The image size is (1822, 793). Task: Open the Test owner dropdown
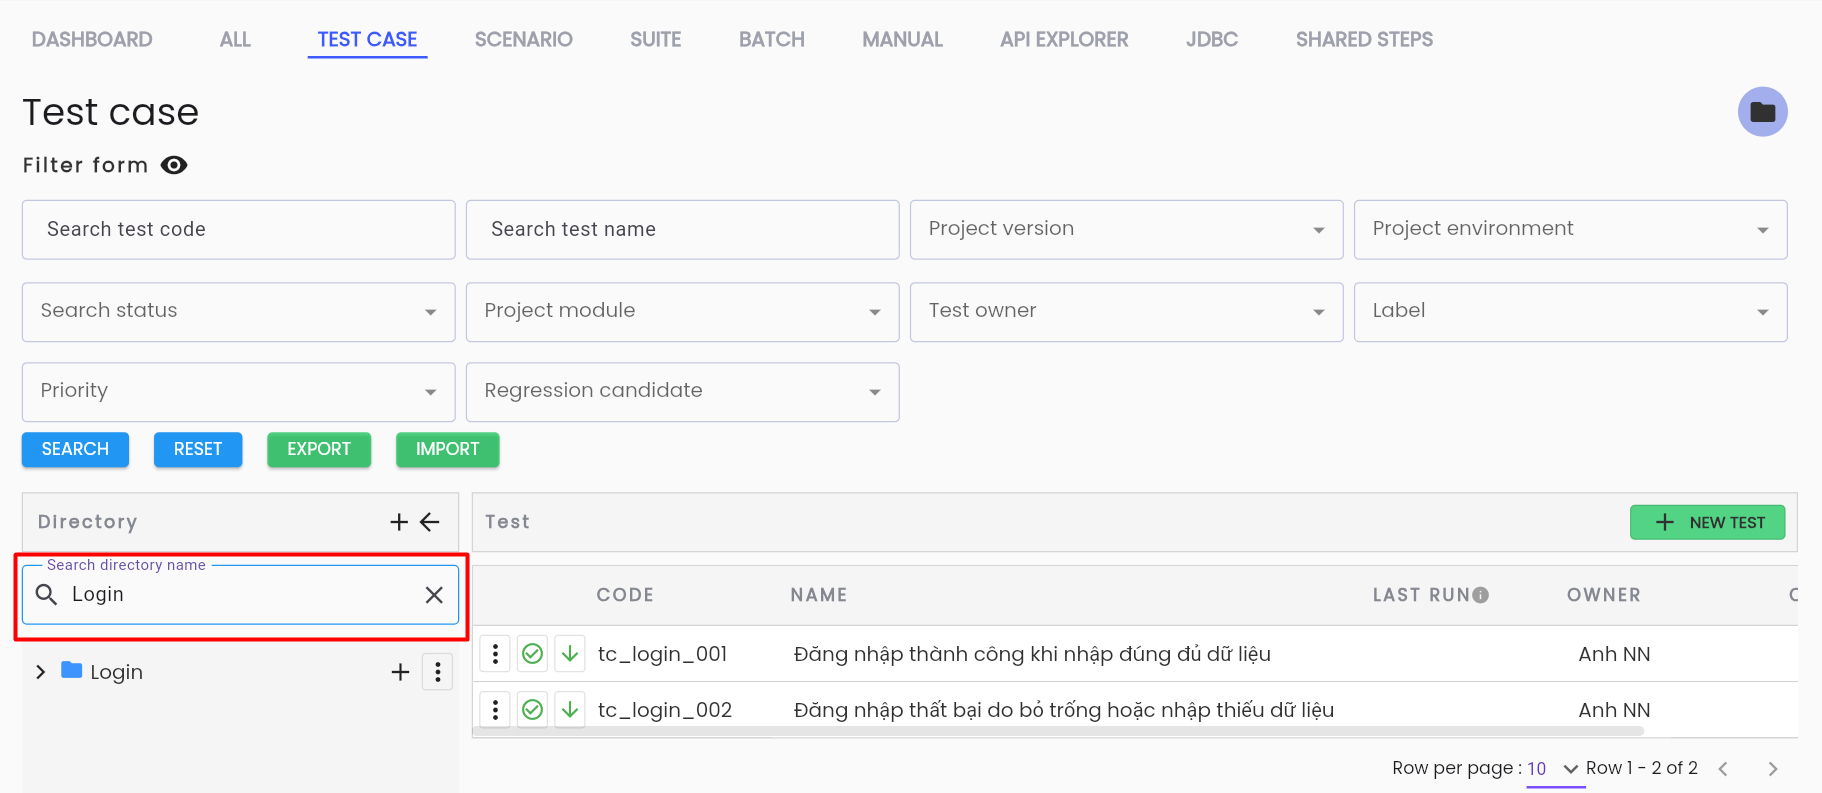pyautogui.click(x=1126, y=312)
